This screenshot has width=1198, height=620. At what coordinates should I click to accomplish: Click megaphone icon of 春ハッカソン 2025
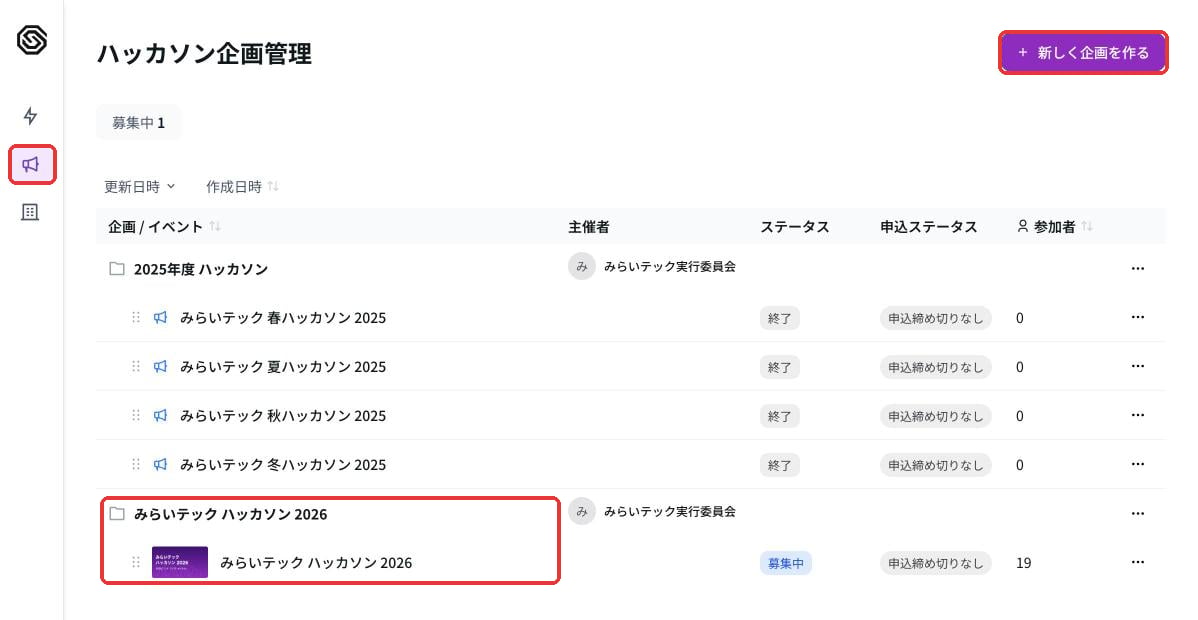tap(160, 317)
